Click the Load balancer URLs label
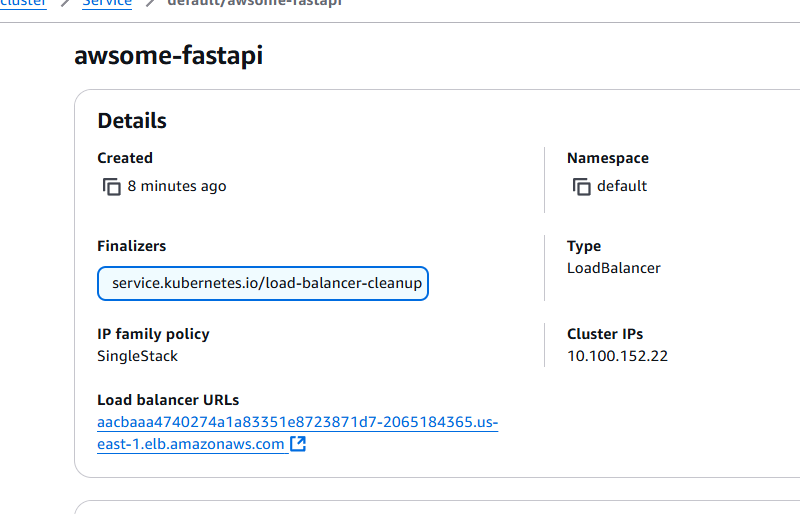 [x=168, y=400]
